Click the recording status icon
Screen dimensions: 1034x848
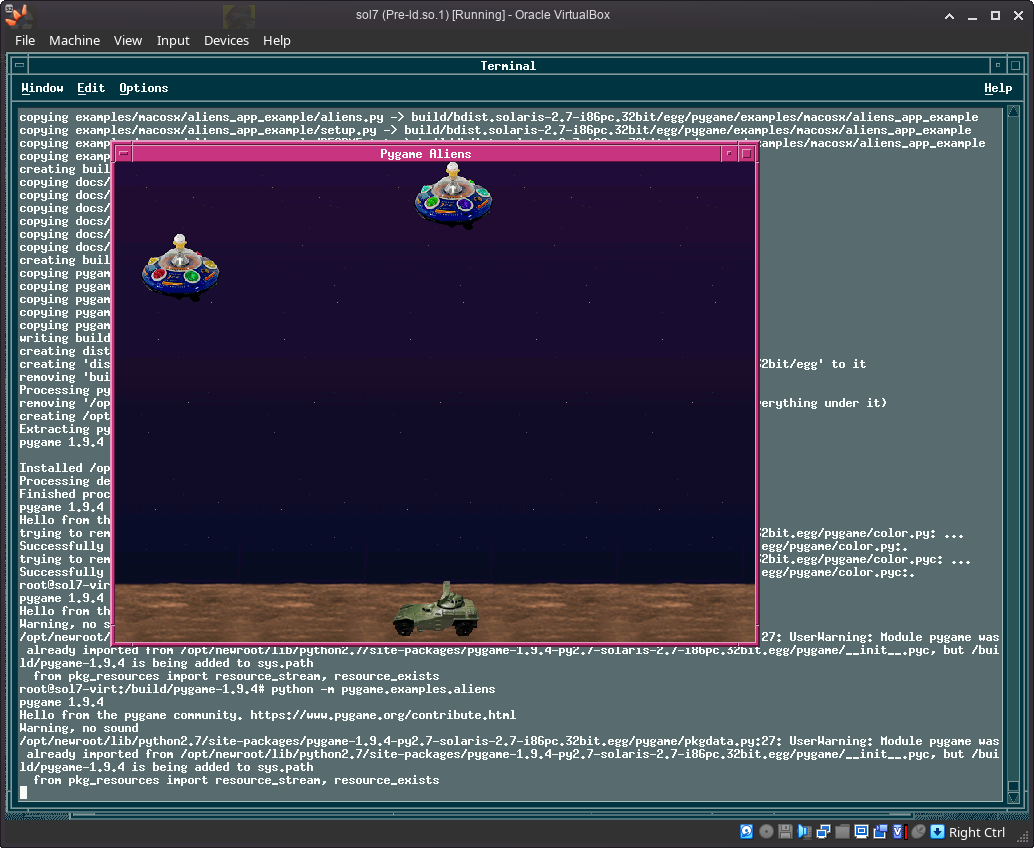pos(880,832)
